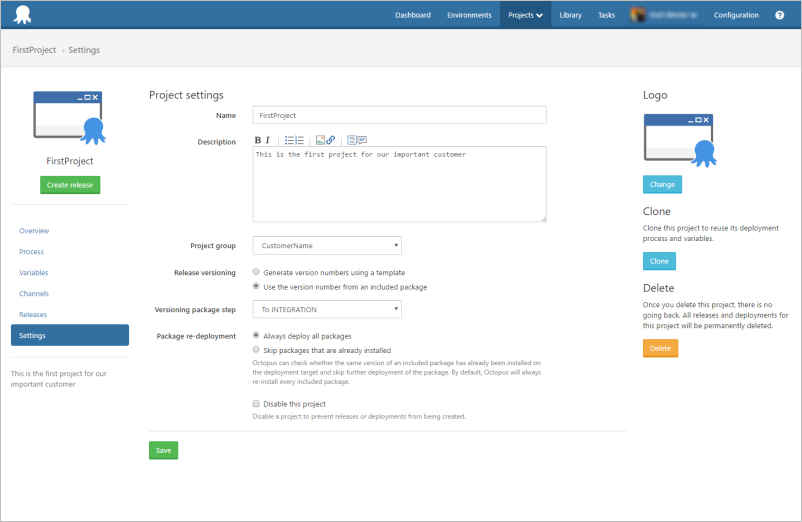Insert a bulleted list in description
Screen dimensions: 802x522
[x=289, y=141]
